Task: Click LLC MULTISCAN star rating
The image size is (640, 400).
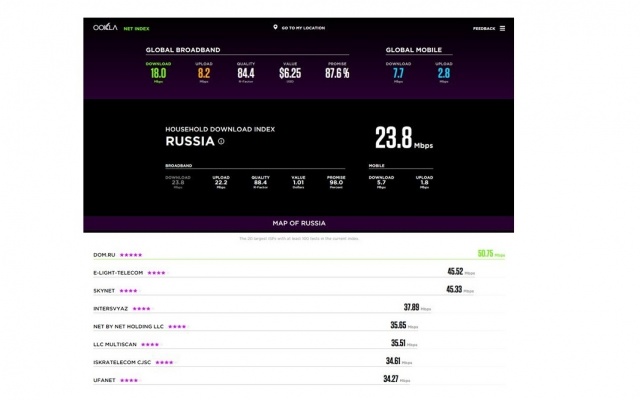Action: (x=150, y=345)
